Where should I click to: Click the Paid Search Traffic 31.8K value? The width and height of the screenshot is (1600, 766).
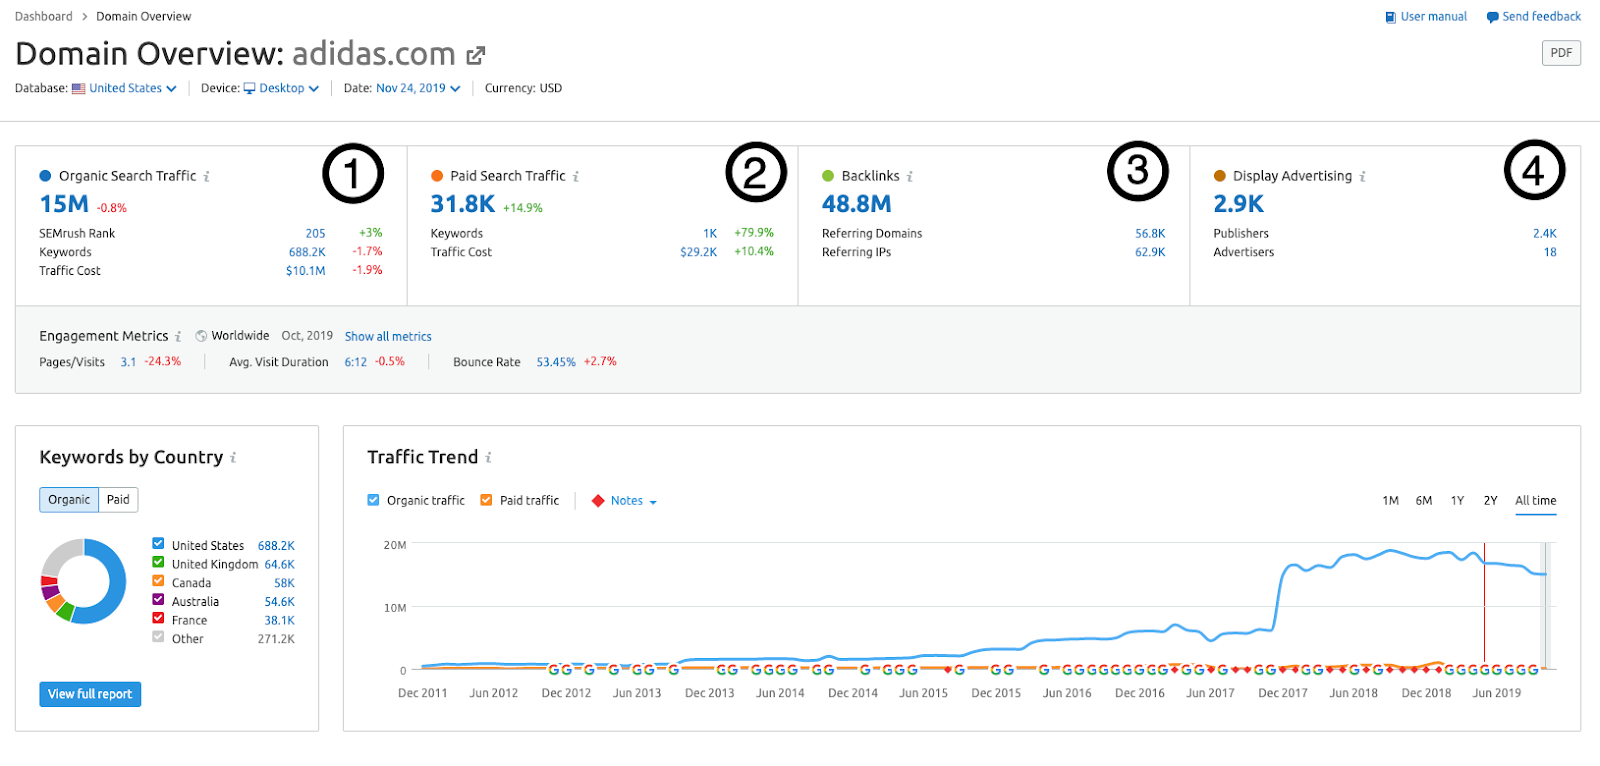pyautogui.click(x=463, y=204)
